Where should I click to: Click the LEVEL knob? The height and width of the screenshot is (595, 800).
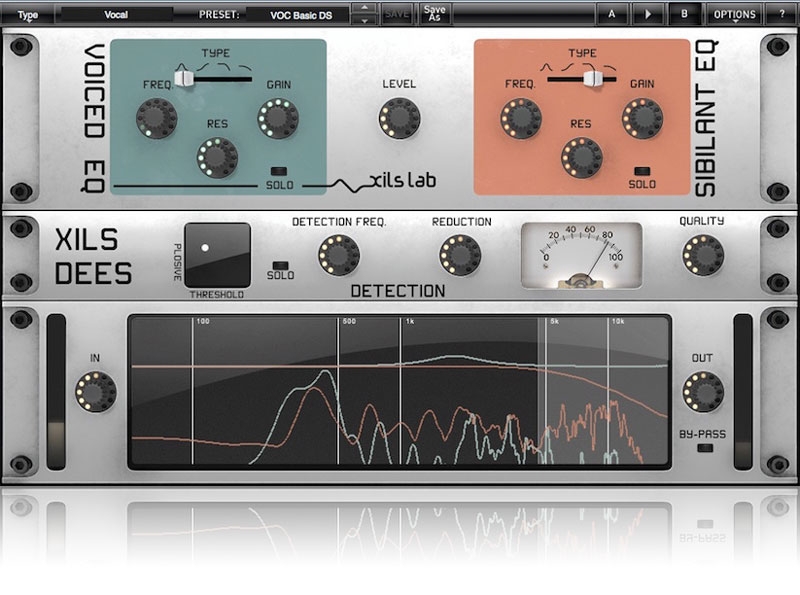pyautogui.click(x=398, y=119)
